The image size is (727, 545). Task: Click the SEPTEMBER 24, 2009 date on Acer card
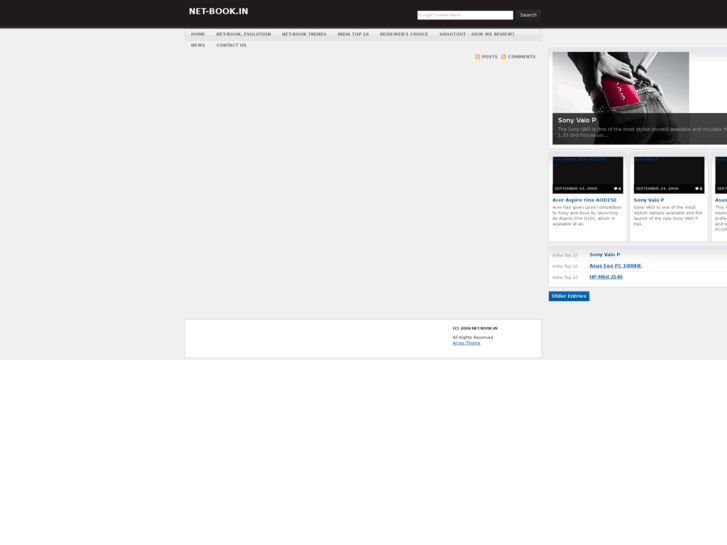tap(576, 189)
